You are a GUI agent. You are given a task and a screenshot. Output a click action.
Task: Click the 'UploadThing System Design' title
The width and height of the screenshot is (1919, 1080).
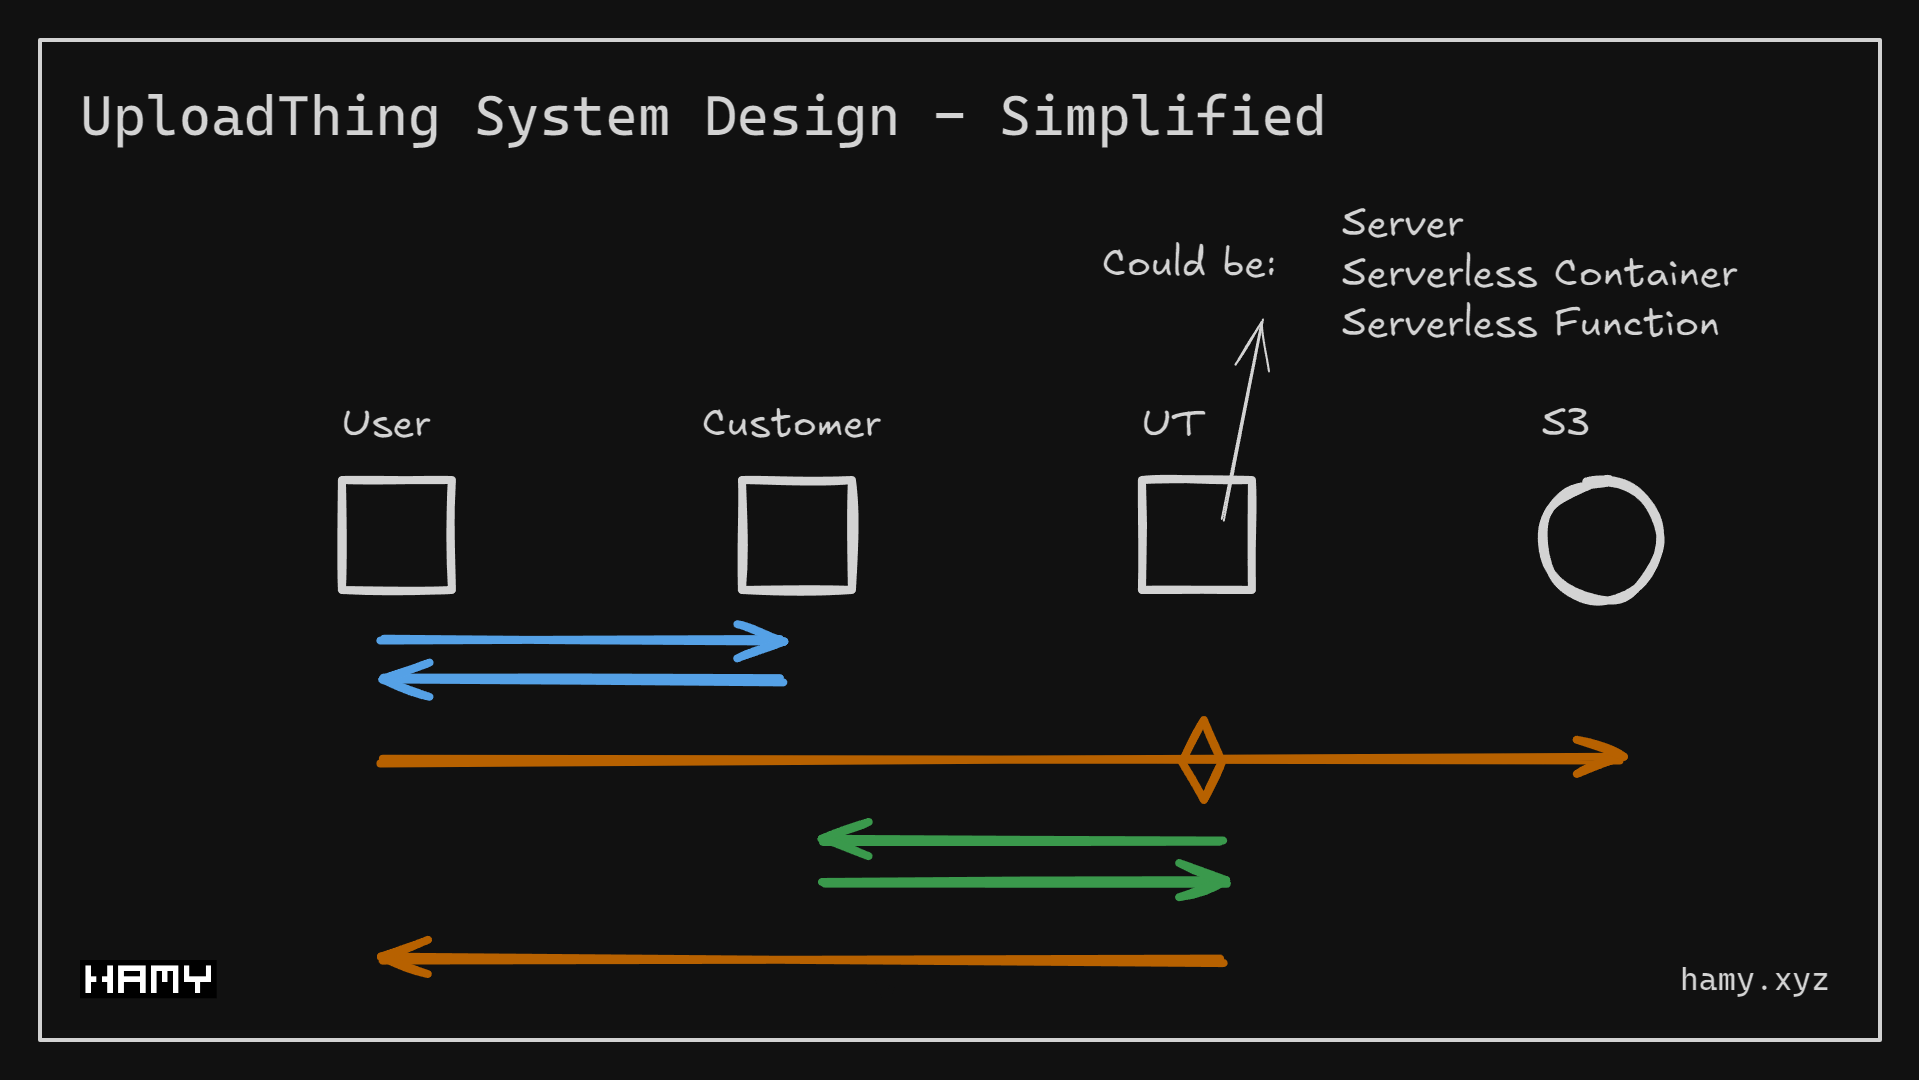703,116
